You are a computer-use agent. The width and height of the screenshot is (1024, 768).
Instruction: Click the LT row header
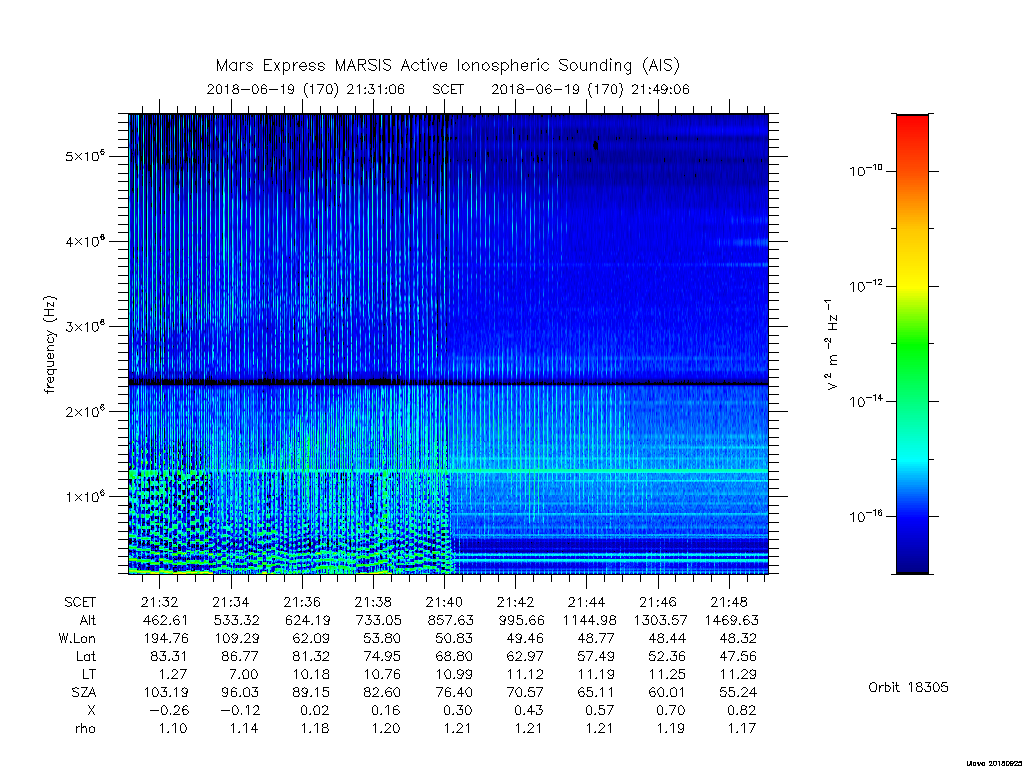(x=89, y=674)
